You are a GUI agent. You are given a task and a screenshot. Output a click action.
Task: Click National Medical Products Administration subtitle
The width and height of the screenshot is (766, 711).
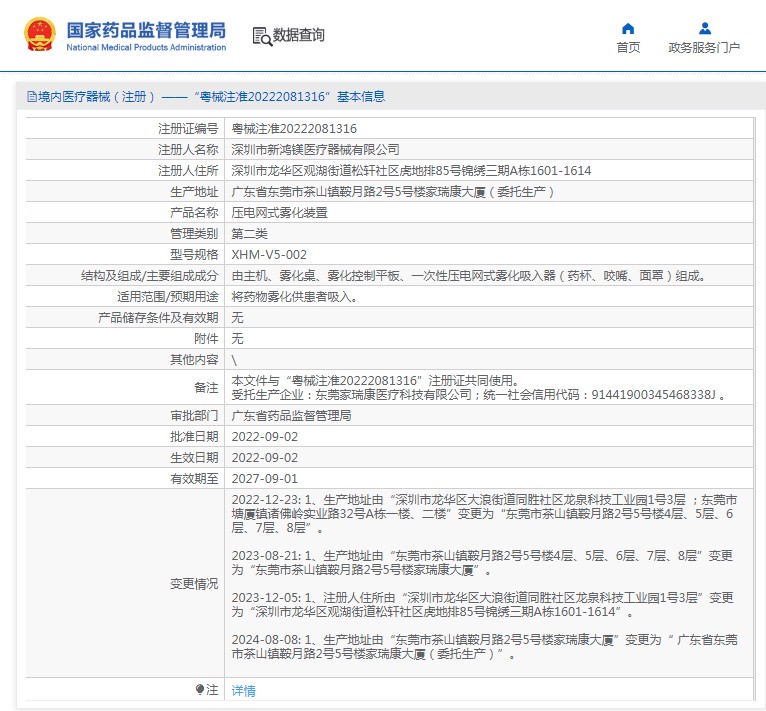tap(146, 47)
